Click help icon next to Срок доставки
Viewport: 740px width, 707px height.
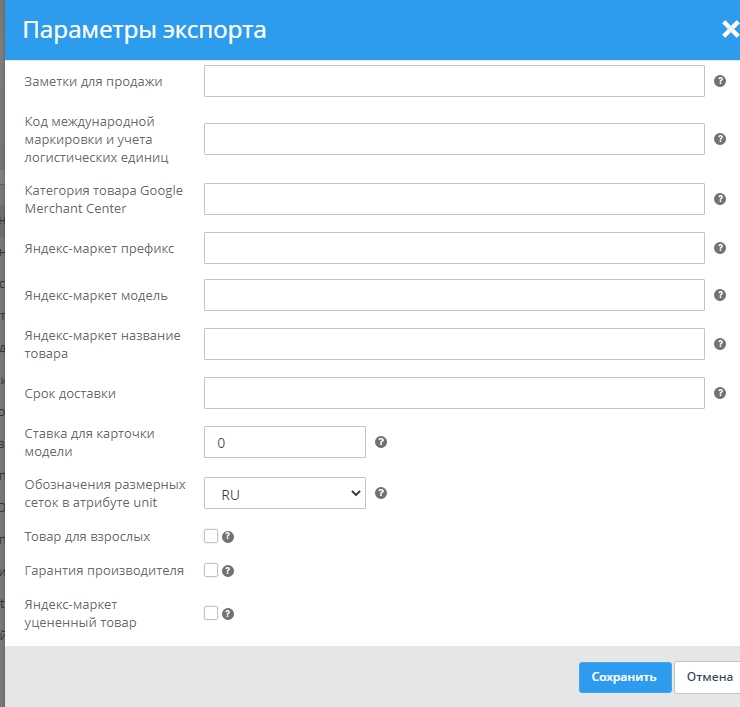pyautogui.click(x=720, y=393)
